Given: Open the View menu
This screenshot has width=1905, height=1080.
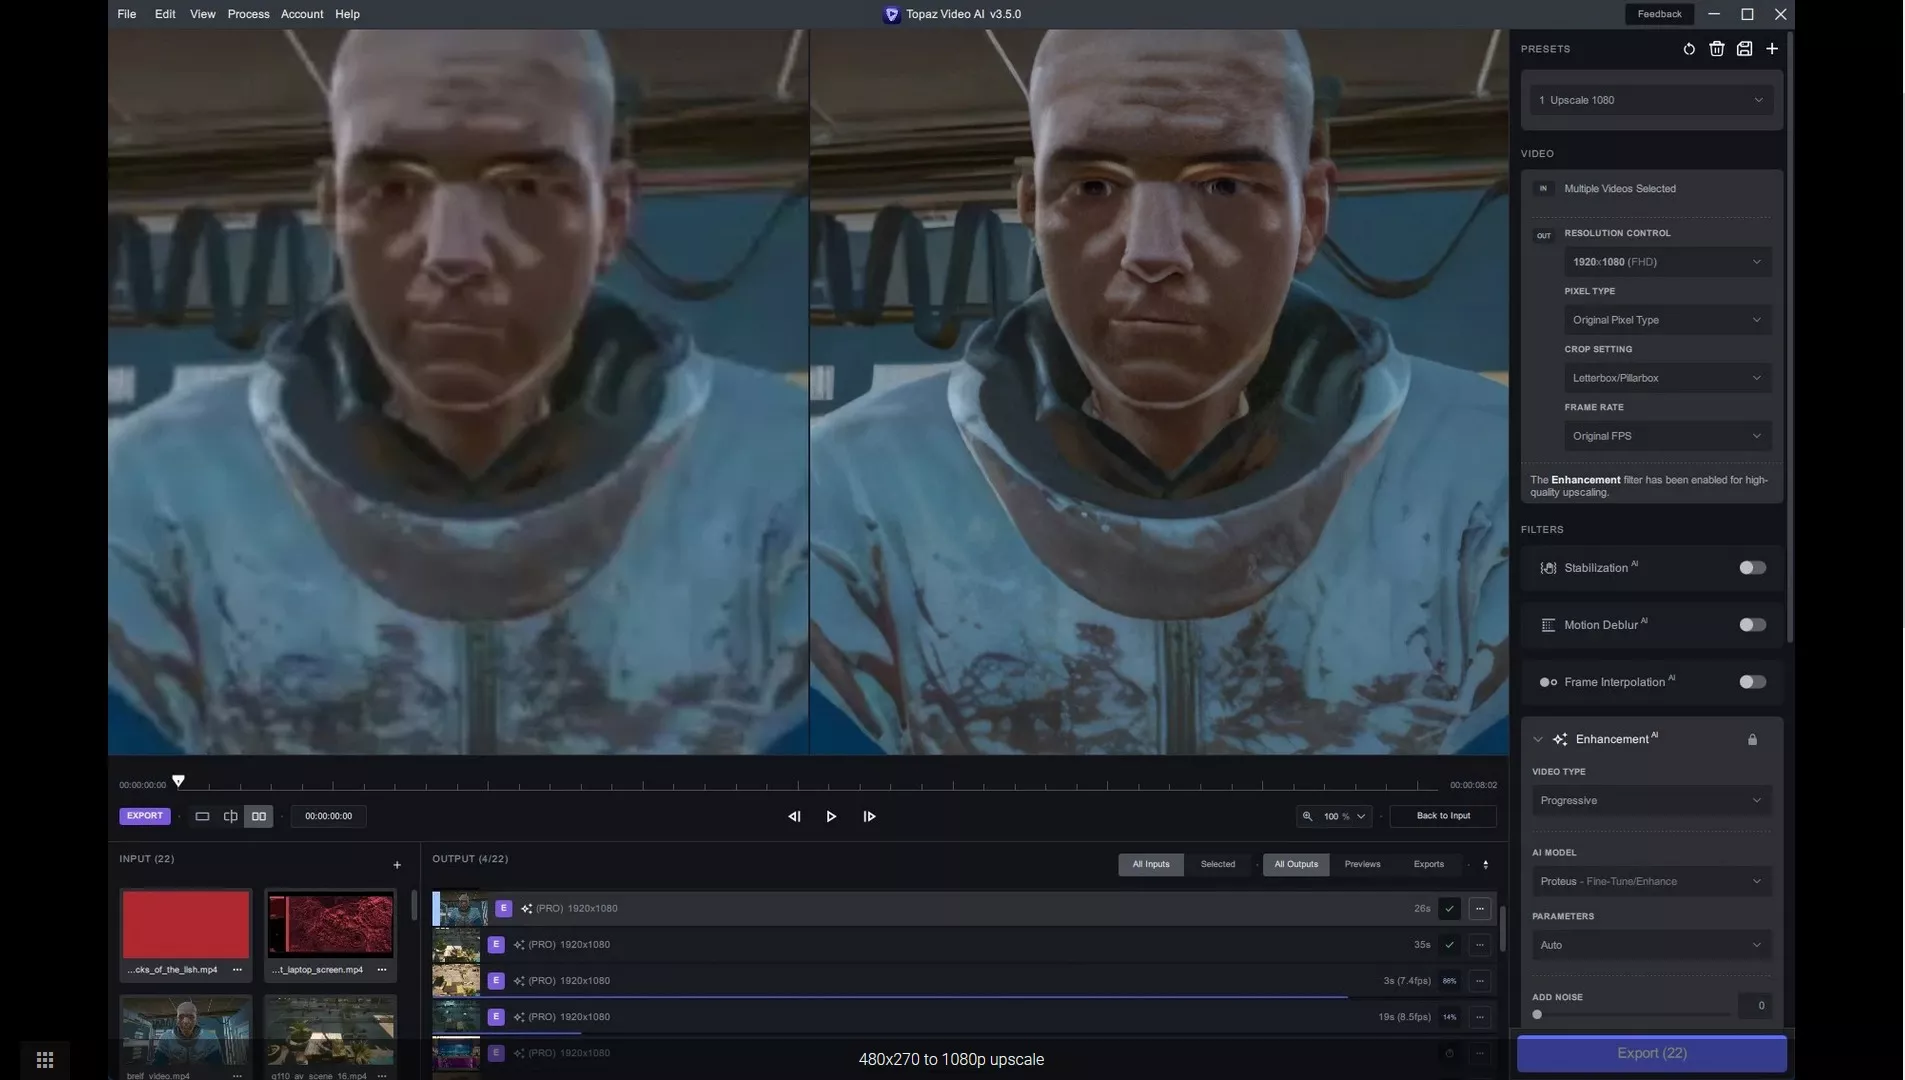Looking at the screenshot, I should 203,14.
